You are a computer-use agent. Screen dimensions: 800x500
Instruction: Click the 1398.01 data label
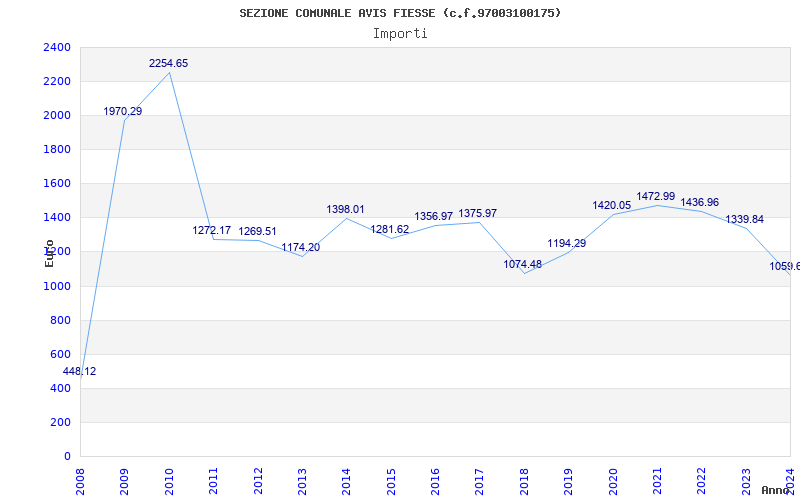(345, 209)
